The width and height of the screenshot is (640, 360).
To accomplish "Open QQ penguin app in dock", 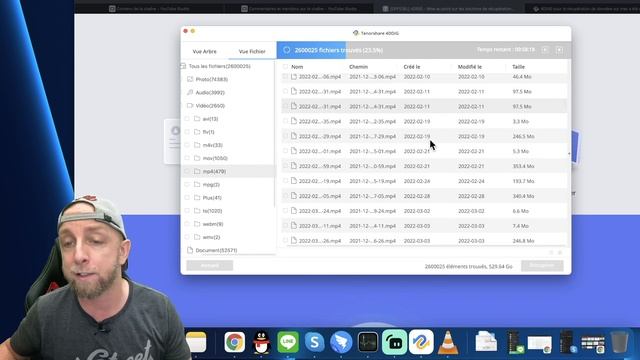I will pos(261,342).
